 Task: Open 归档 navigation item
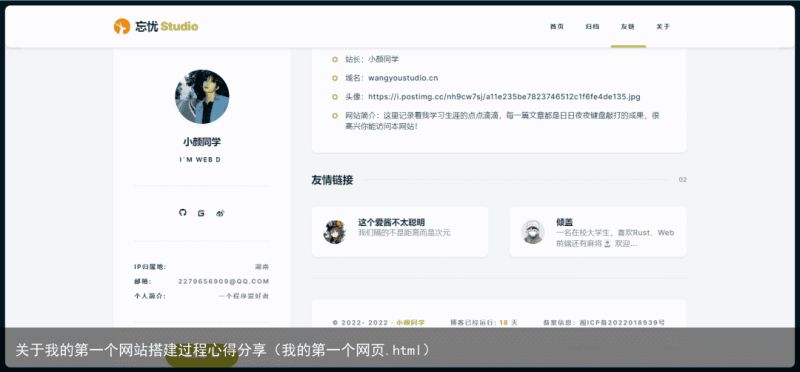[592, 27]
